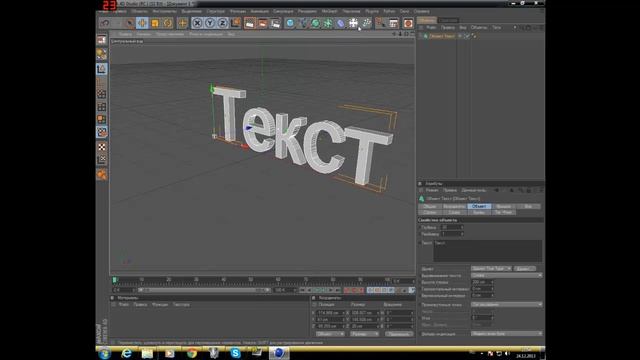Open the first tab in attributes tab row

(430, 207)
